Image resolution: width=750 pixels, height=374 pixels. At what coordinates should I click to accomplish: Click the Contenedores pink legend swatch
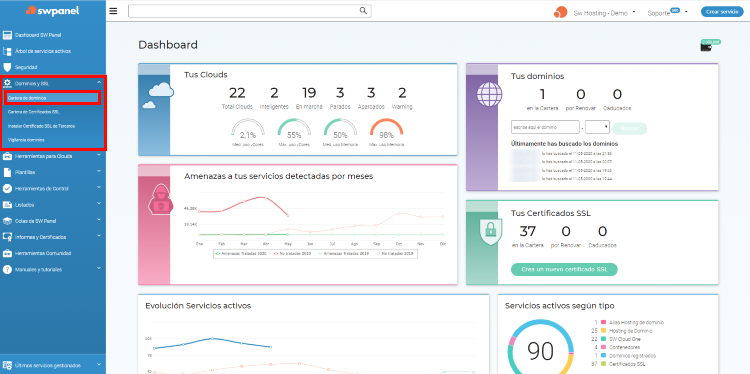point(604,347)
